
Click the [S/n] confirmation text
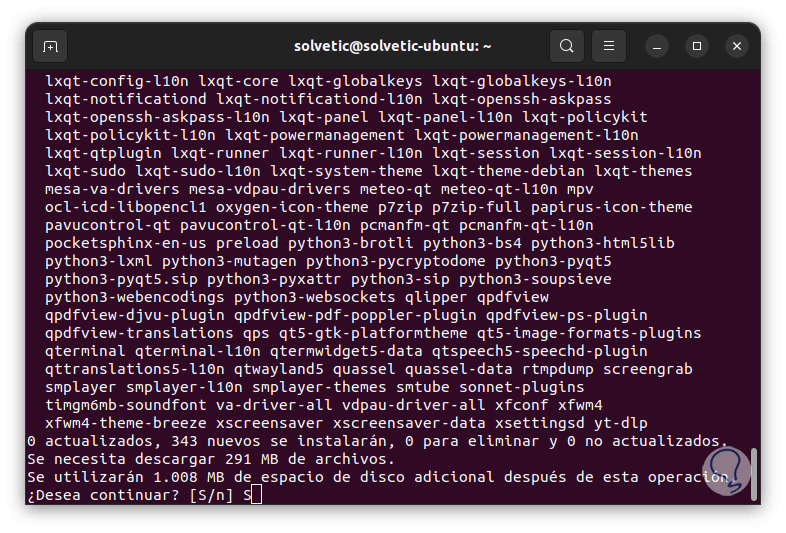coord(211,495)
